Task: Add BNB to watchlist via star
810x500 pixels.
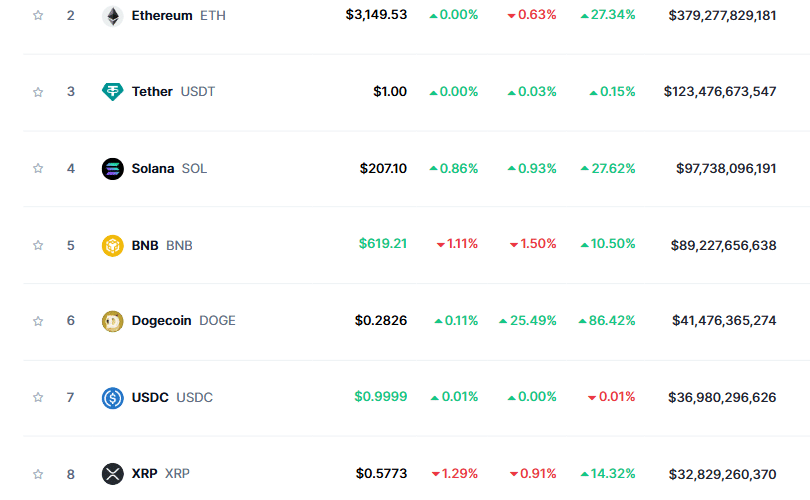Action: tap(38, 245)
